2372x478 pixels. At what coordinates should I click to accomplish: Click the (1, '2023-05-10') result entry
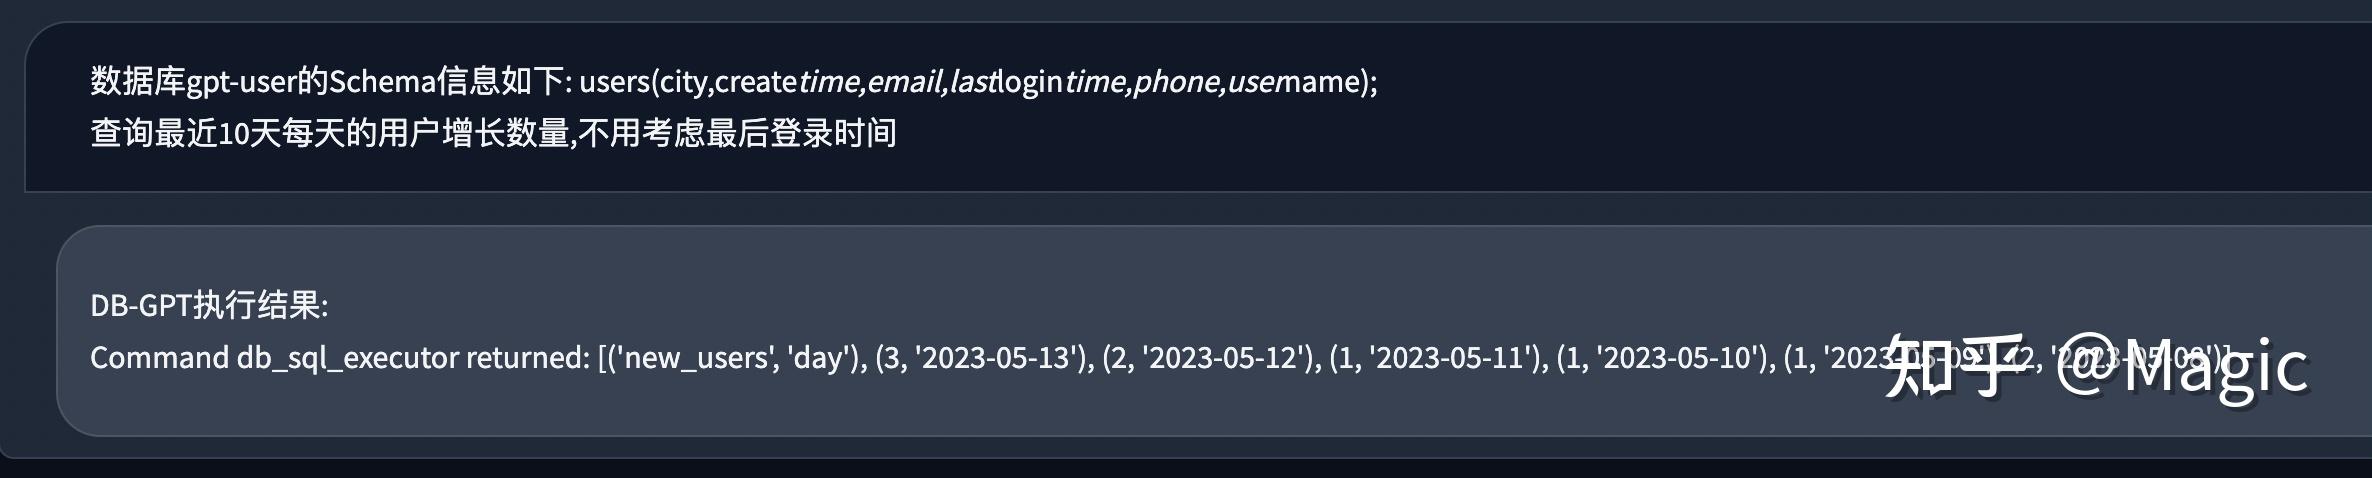tap(1662, 357)
